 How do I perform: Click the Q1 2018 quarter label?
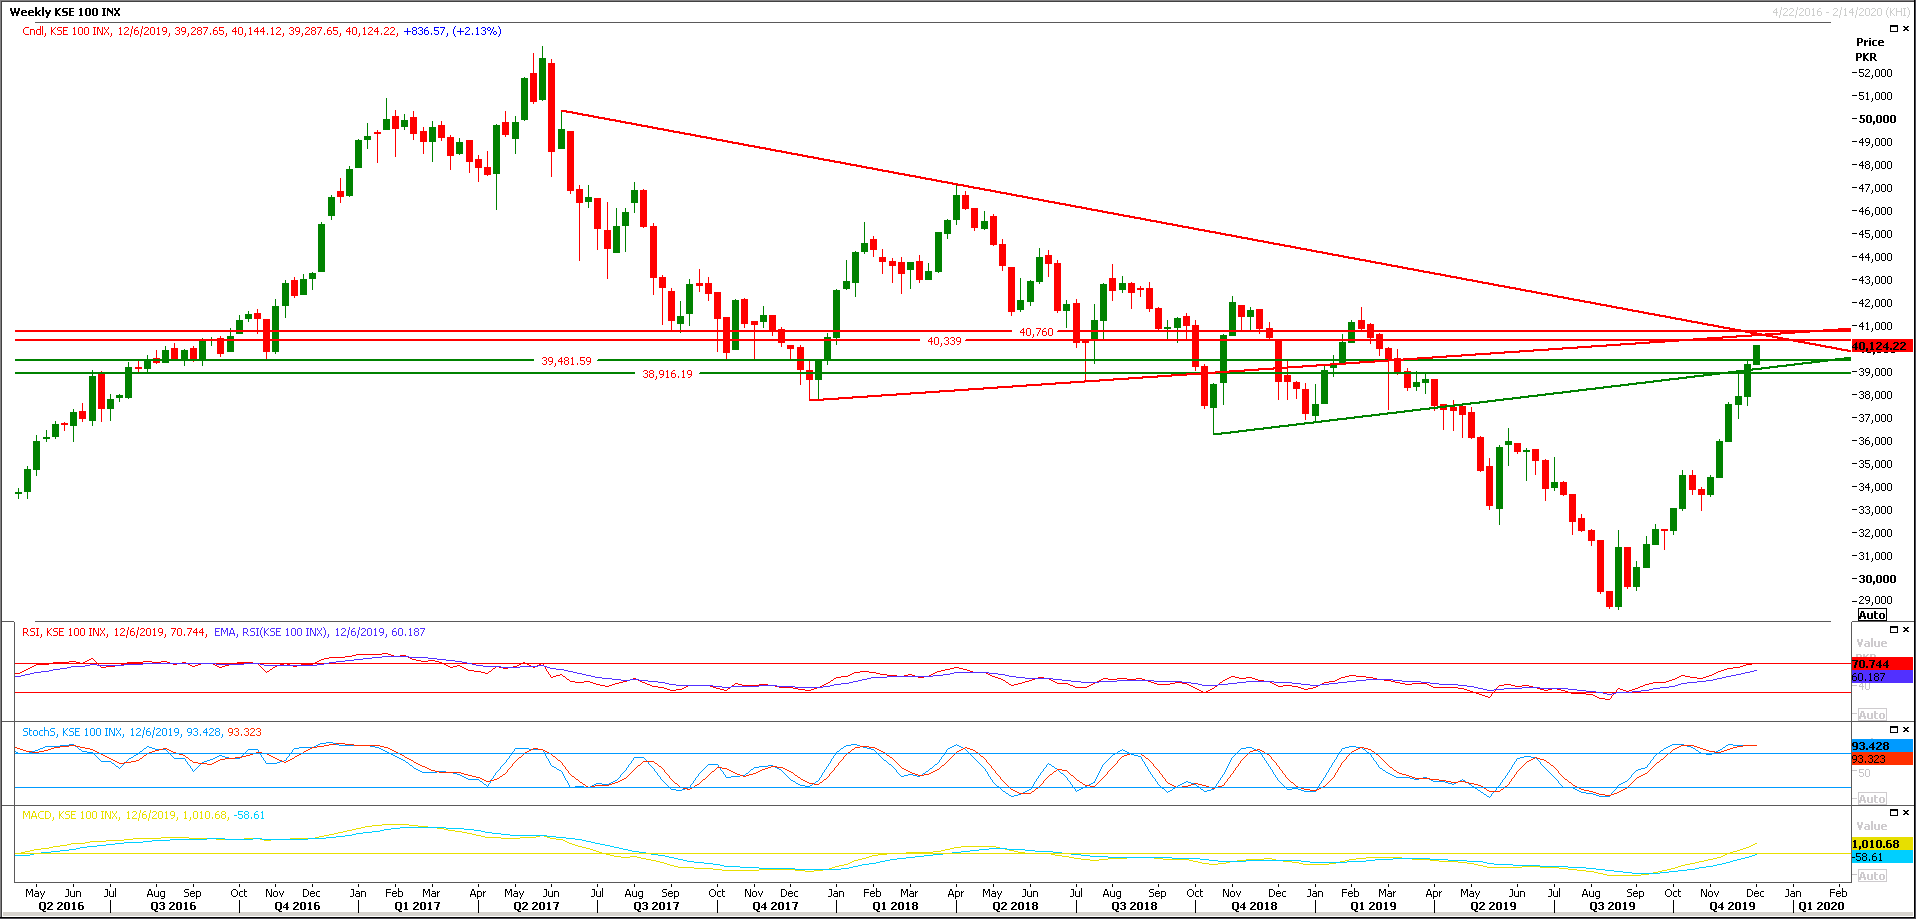coord(895,906)
